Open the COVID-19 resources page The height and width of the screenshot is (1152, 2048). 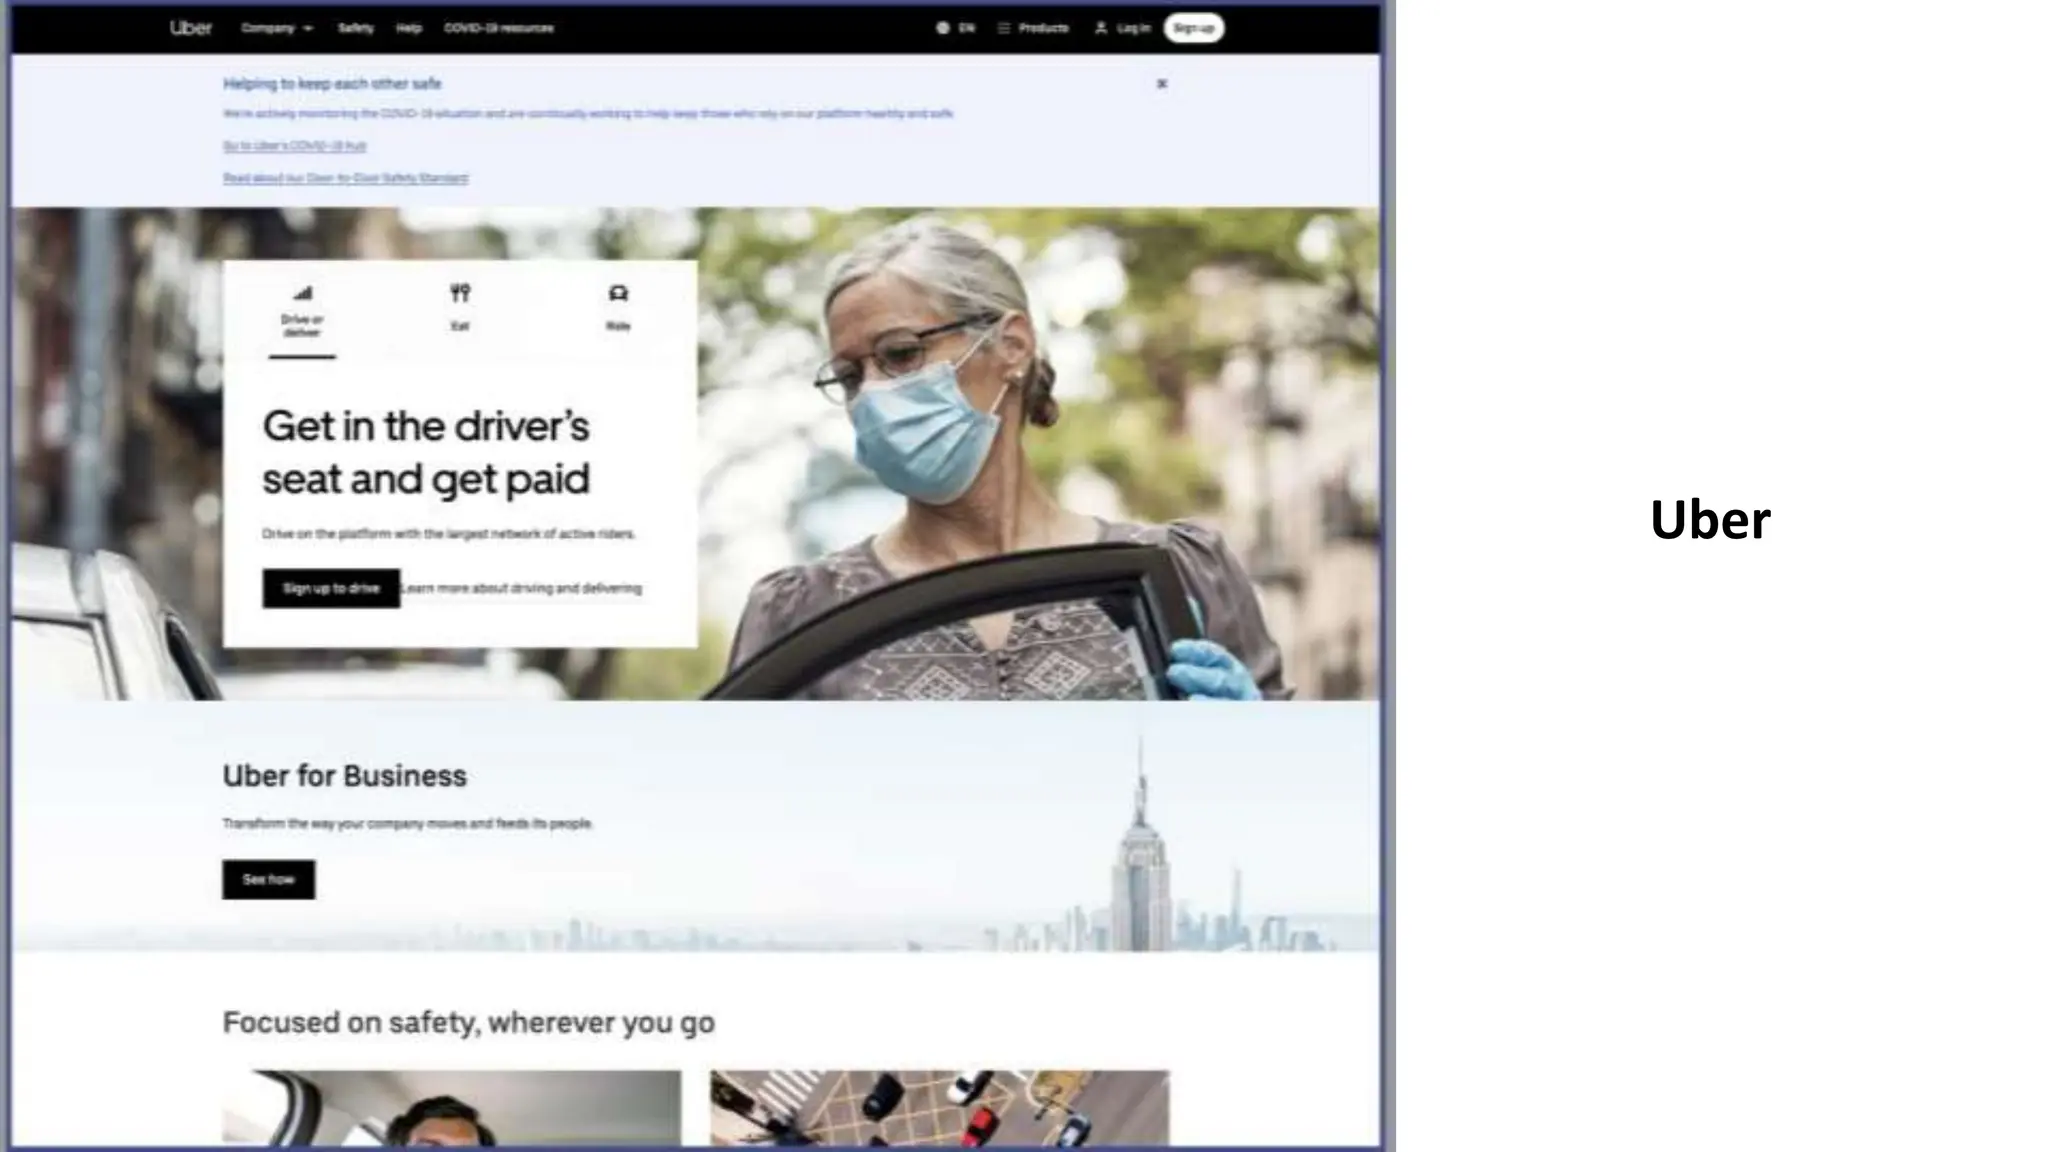pos(499,28)
